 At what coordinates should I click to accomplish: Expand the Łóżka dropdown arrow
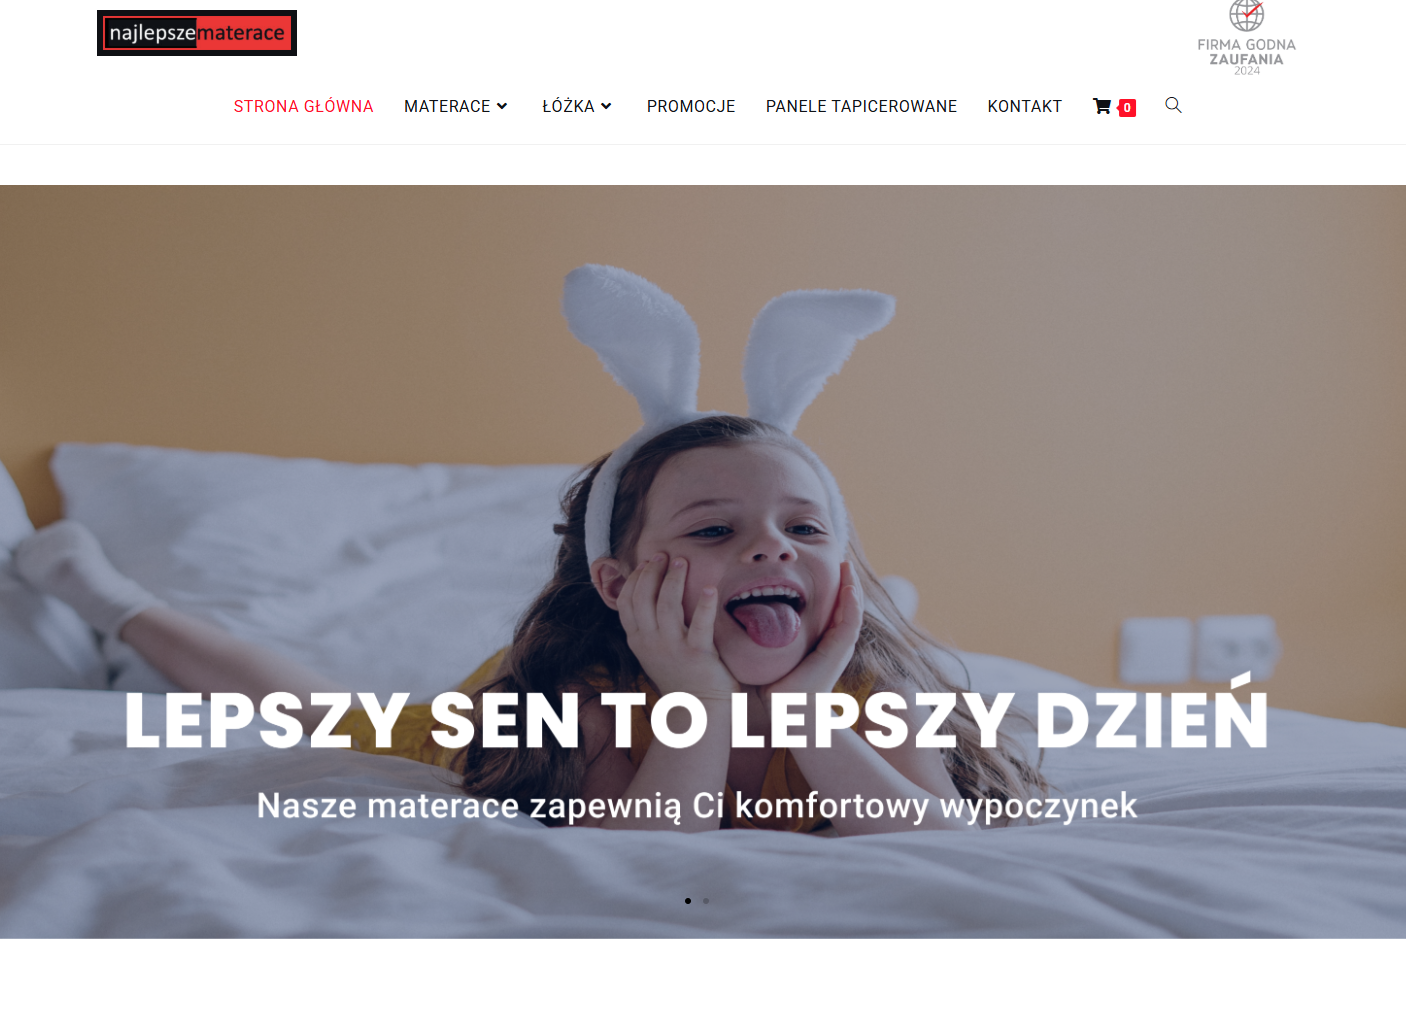(x=606, y=106)
